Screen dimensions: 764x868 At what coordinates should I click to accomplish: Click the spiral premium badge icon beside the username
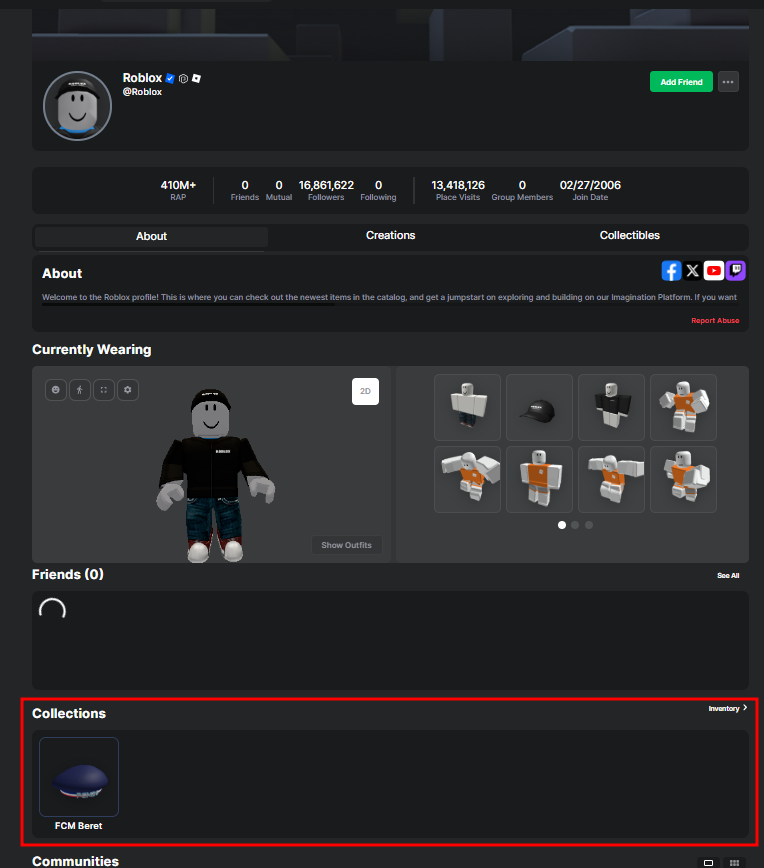tap(183, 79)
